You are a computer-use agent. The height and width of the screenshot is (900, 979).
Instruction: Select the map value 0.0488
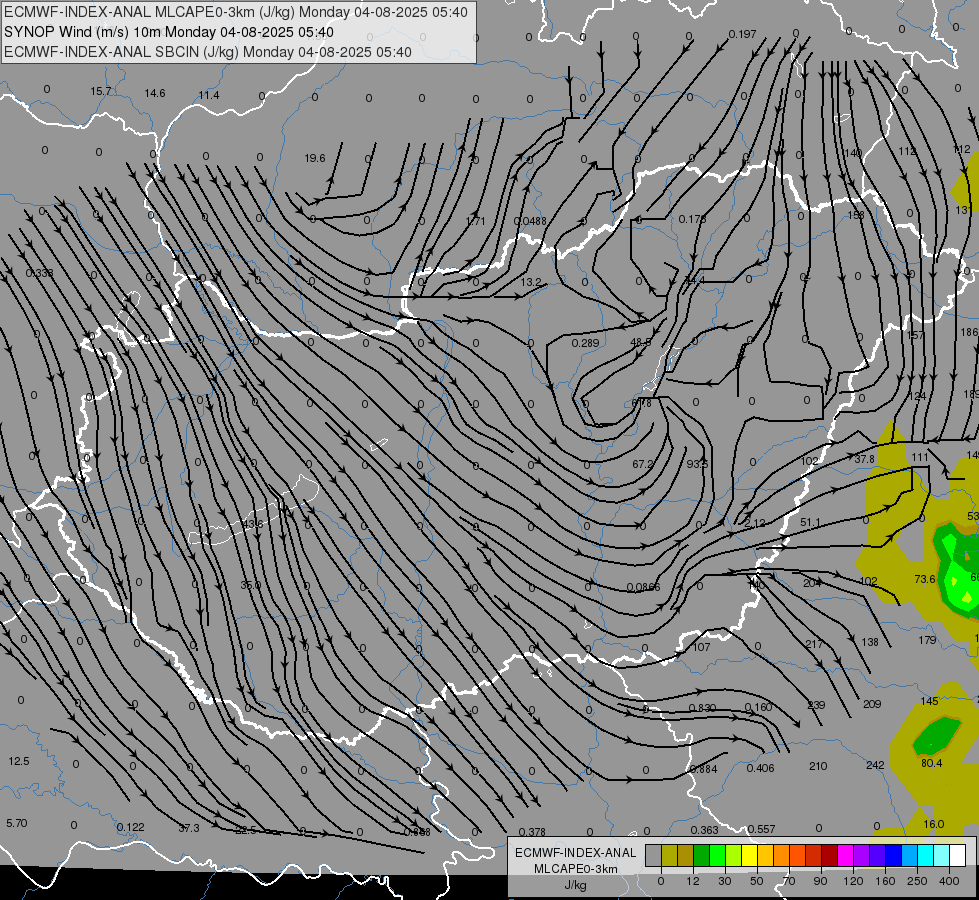[x=529, y=220]
